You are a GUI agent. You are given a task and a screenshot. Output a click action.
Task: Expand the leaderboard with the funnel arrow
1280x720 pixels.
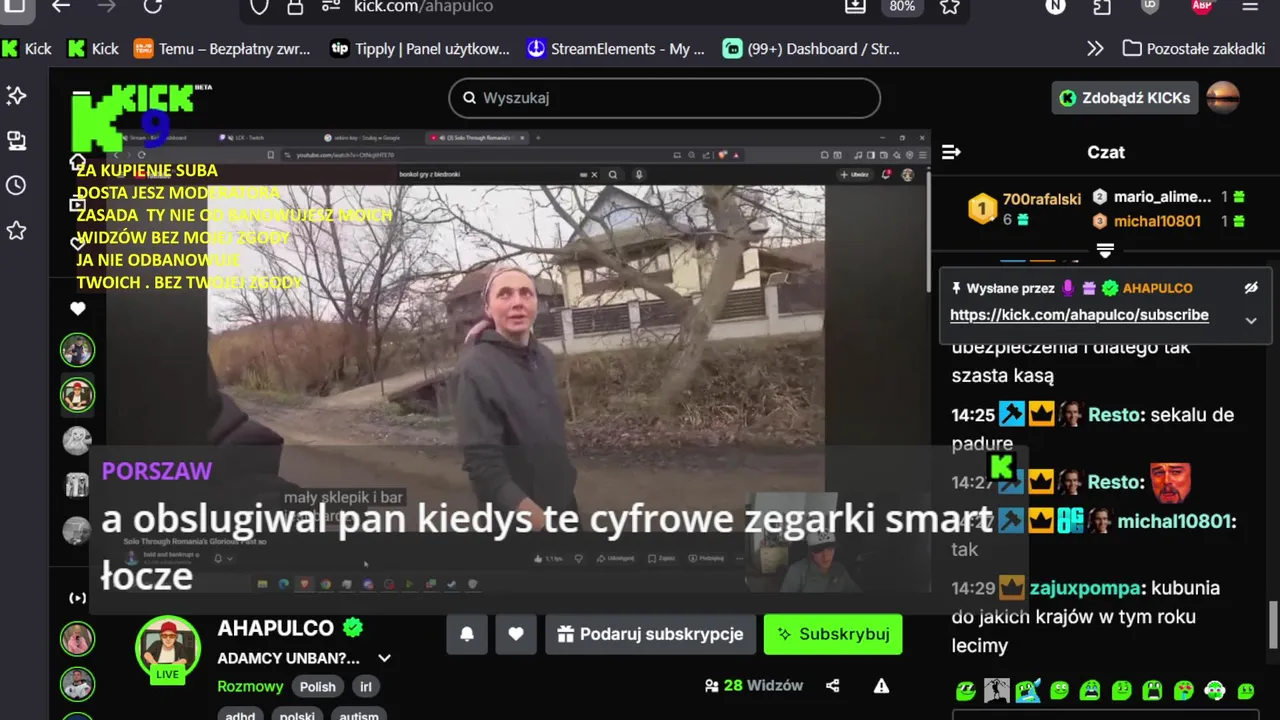[1105, 249]
